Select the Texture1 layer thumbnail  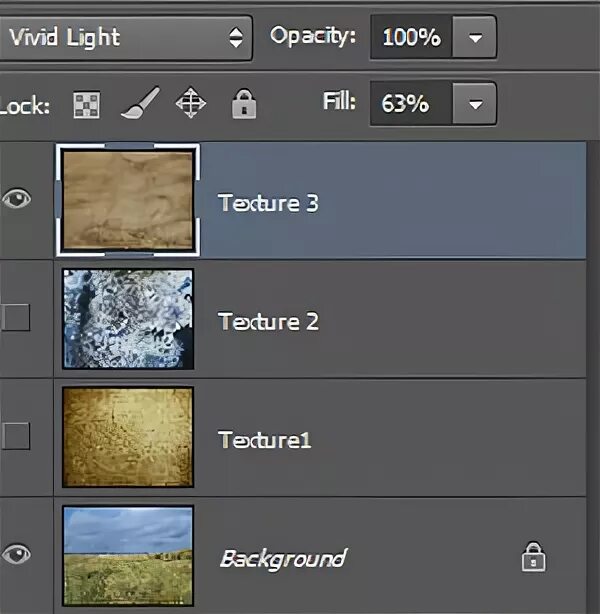click(x=127, y=437)
